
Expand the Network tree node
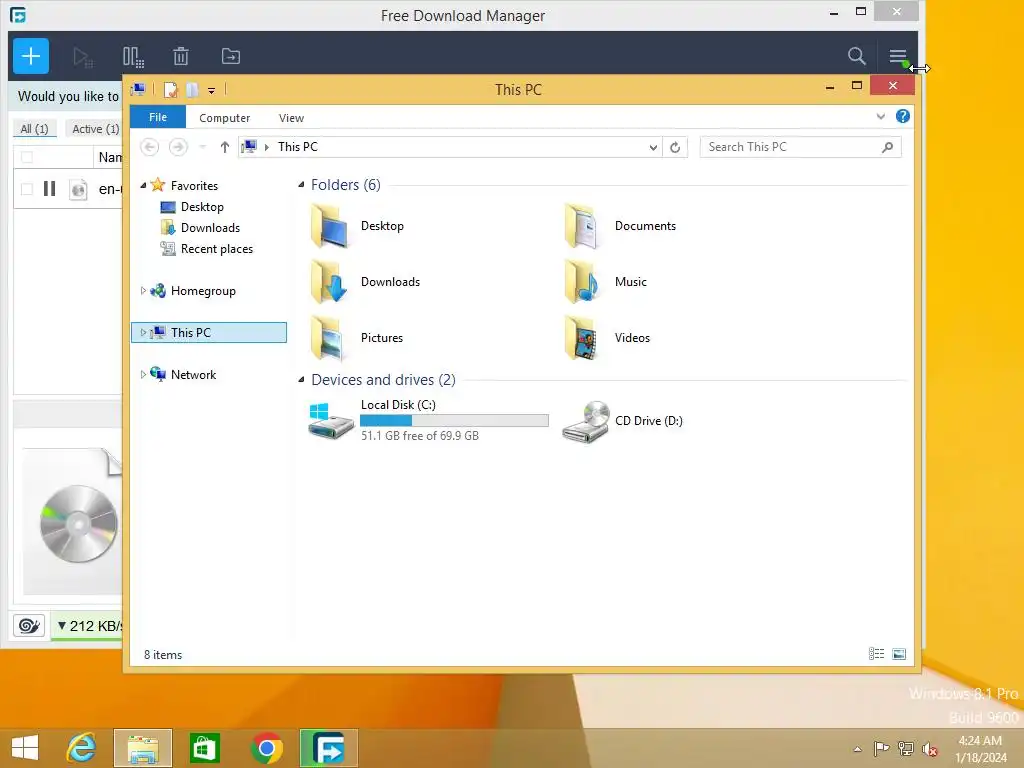click(143, 374)
